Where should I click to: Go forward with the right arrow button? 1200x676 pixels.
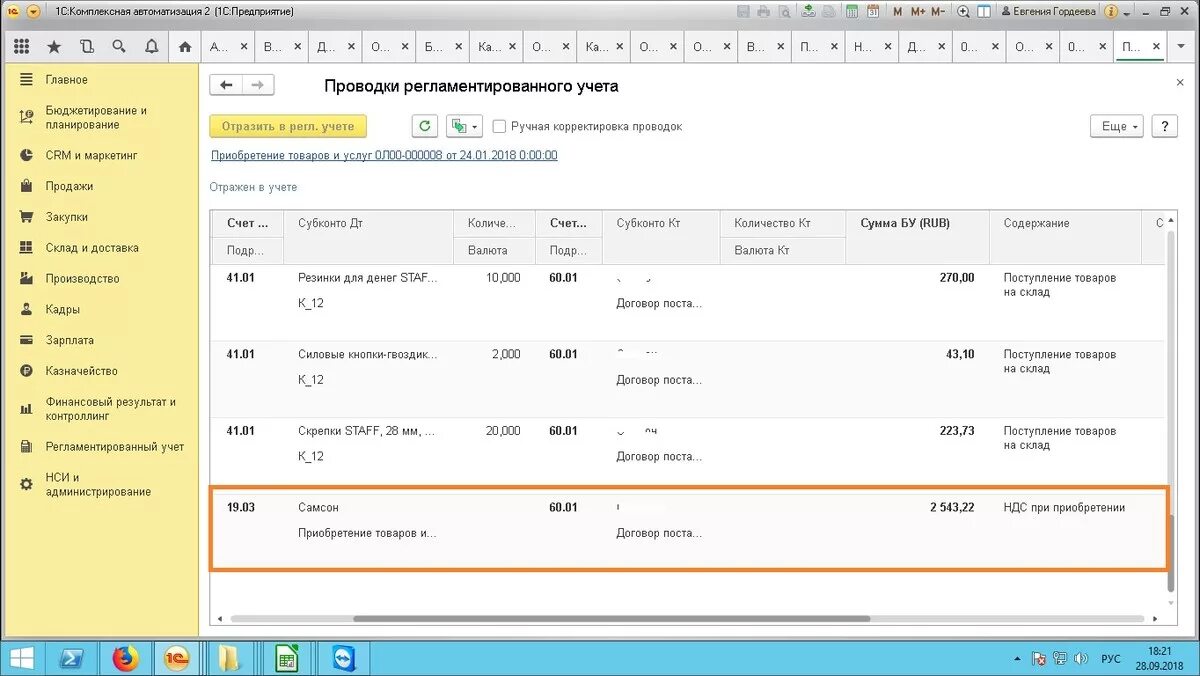[x=258, y=86]
